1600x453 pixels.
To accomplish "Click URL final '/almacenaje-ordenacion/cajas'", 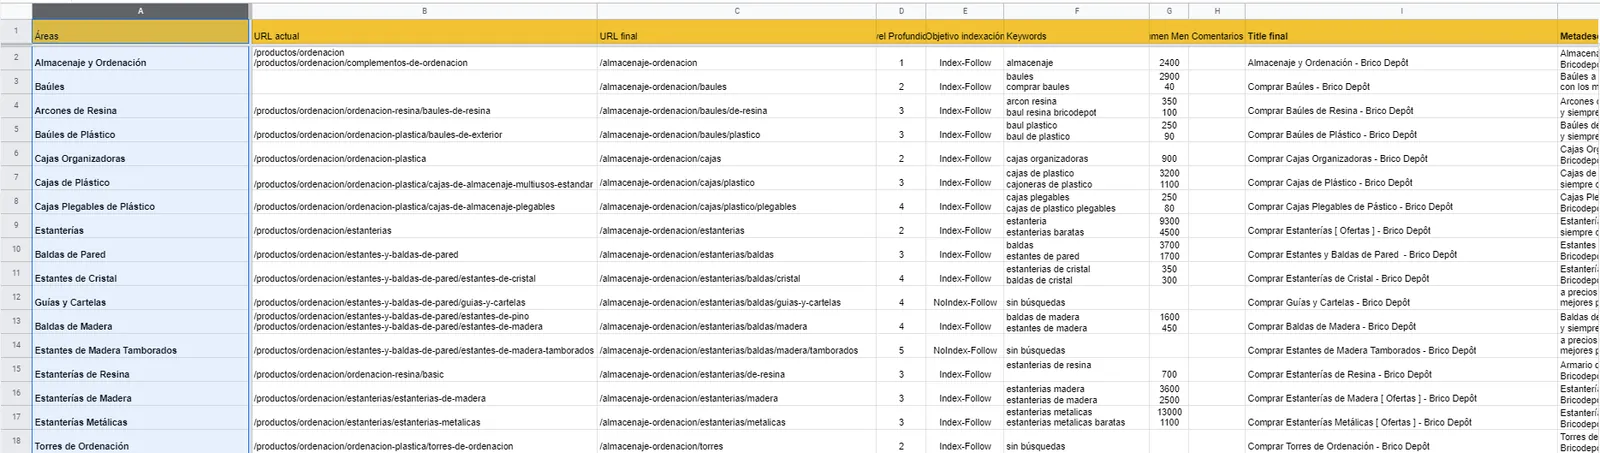I will pos(737,154).
